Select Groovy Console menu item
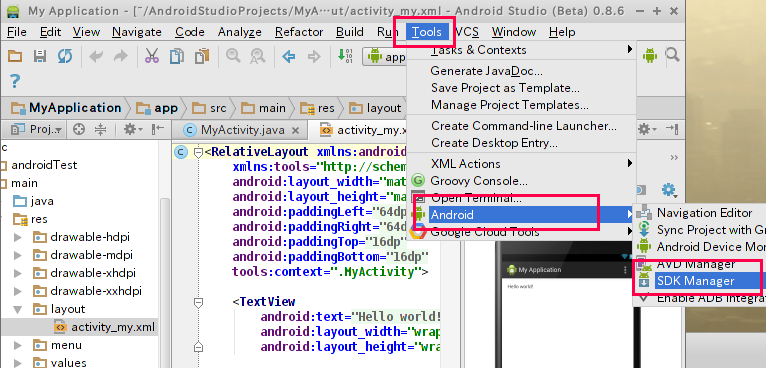The image size is (766, 368). (x=522, y=181)
